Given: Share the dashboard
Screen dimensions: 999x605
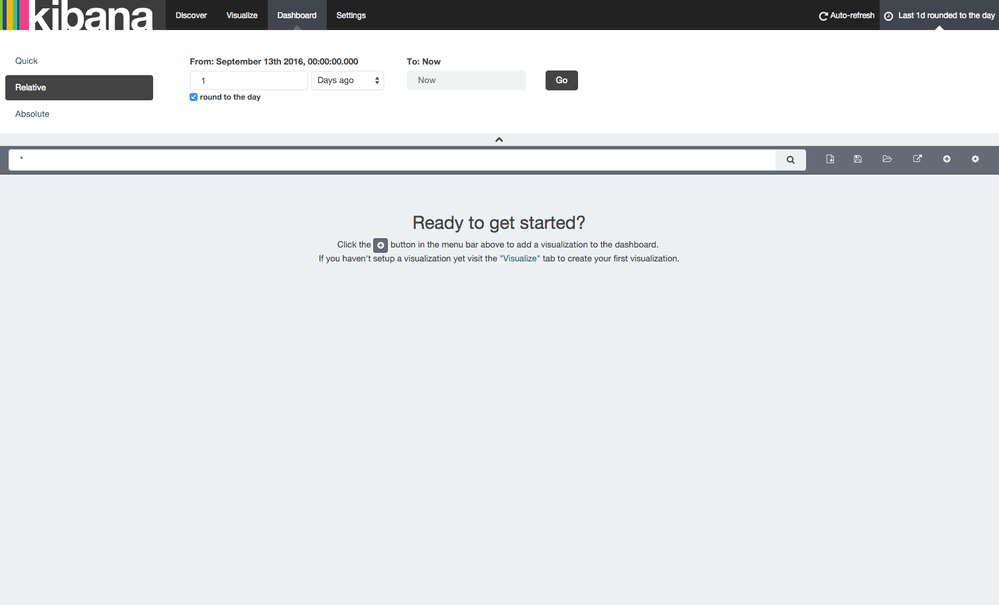Looking at the screenshot, I should (x=917, y=158).
